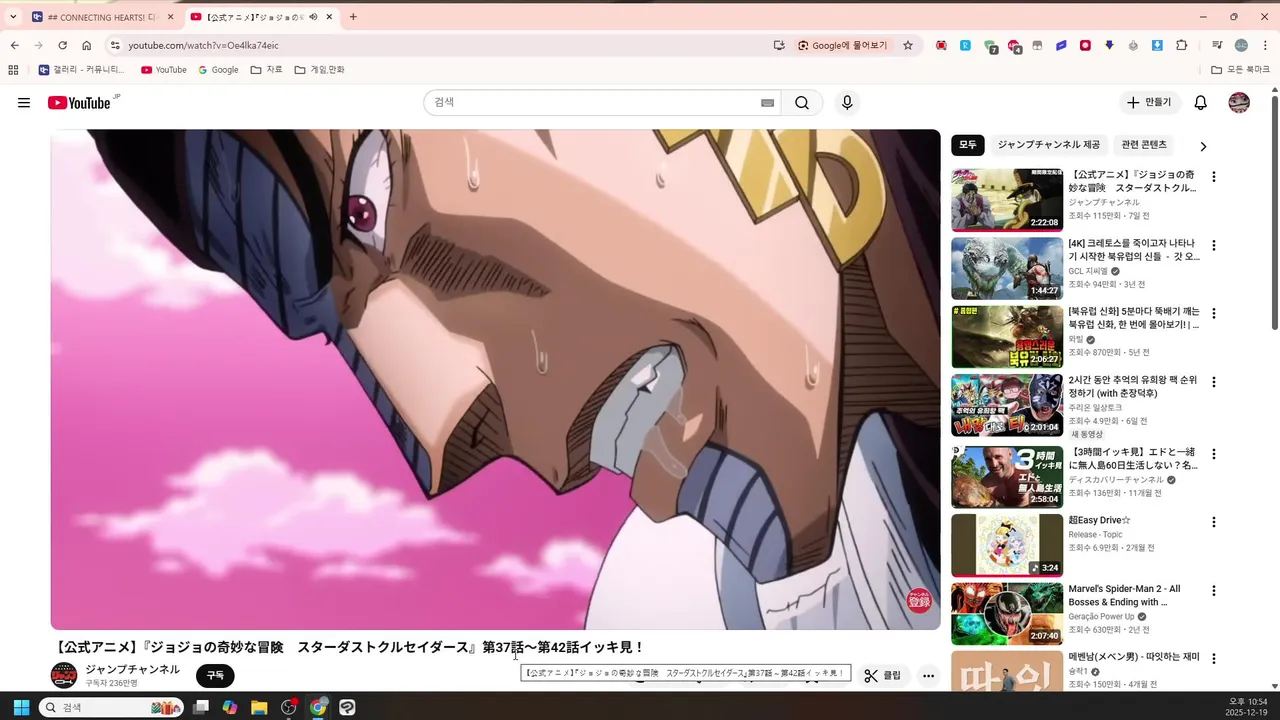Open the Chrome home page button

pos(87,45)
